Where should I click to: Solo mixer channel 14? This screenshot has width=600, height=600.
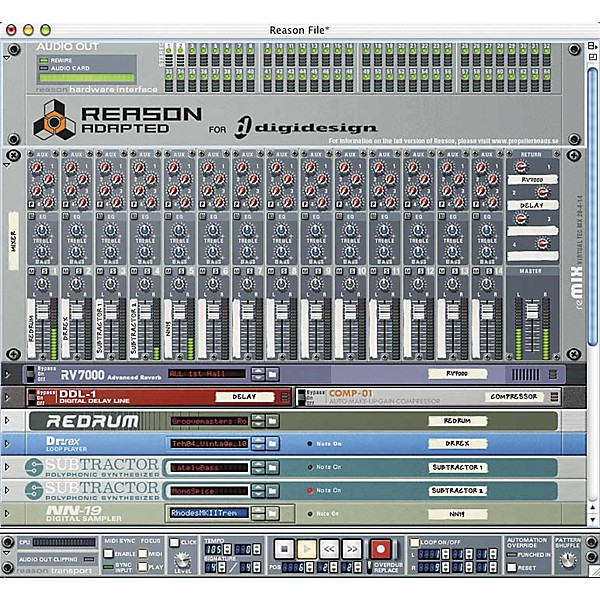(489, 271)
